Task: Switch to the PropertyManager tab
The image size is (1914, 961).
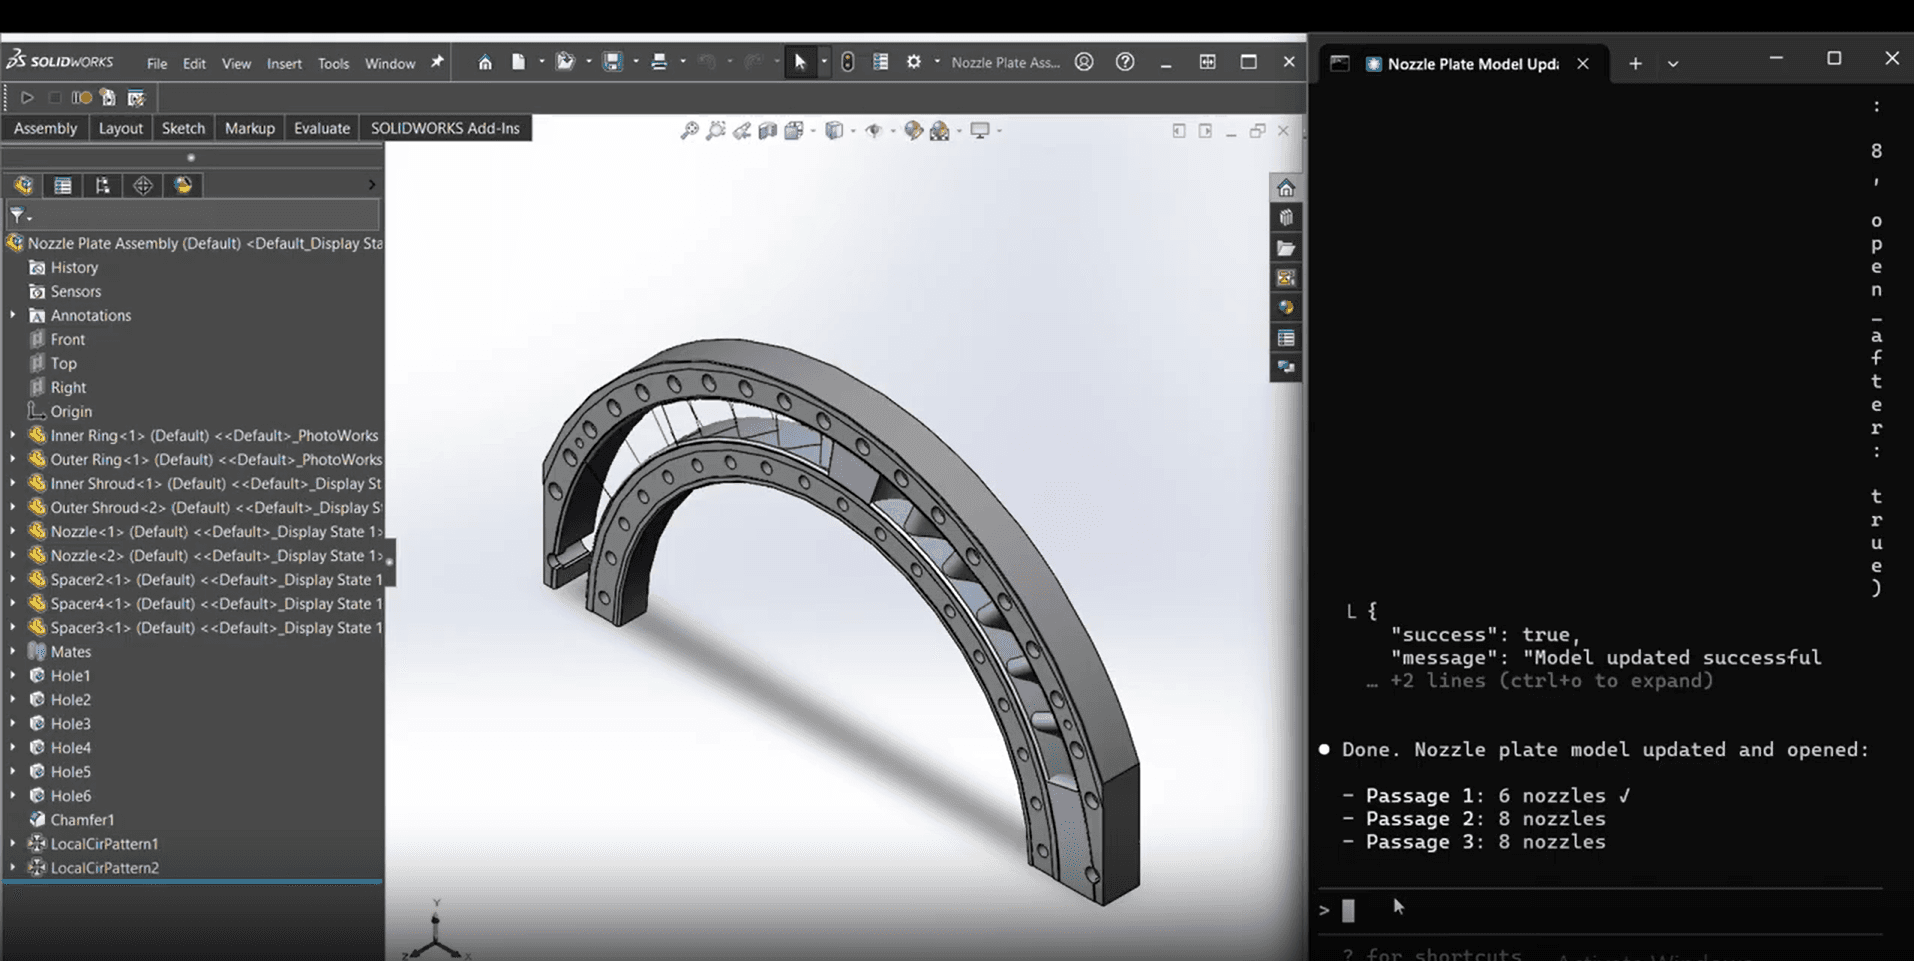Action: click(63, 185)
